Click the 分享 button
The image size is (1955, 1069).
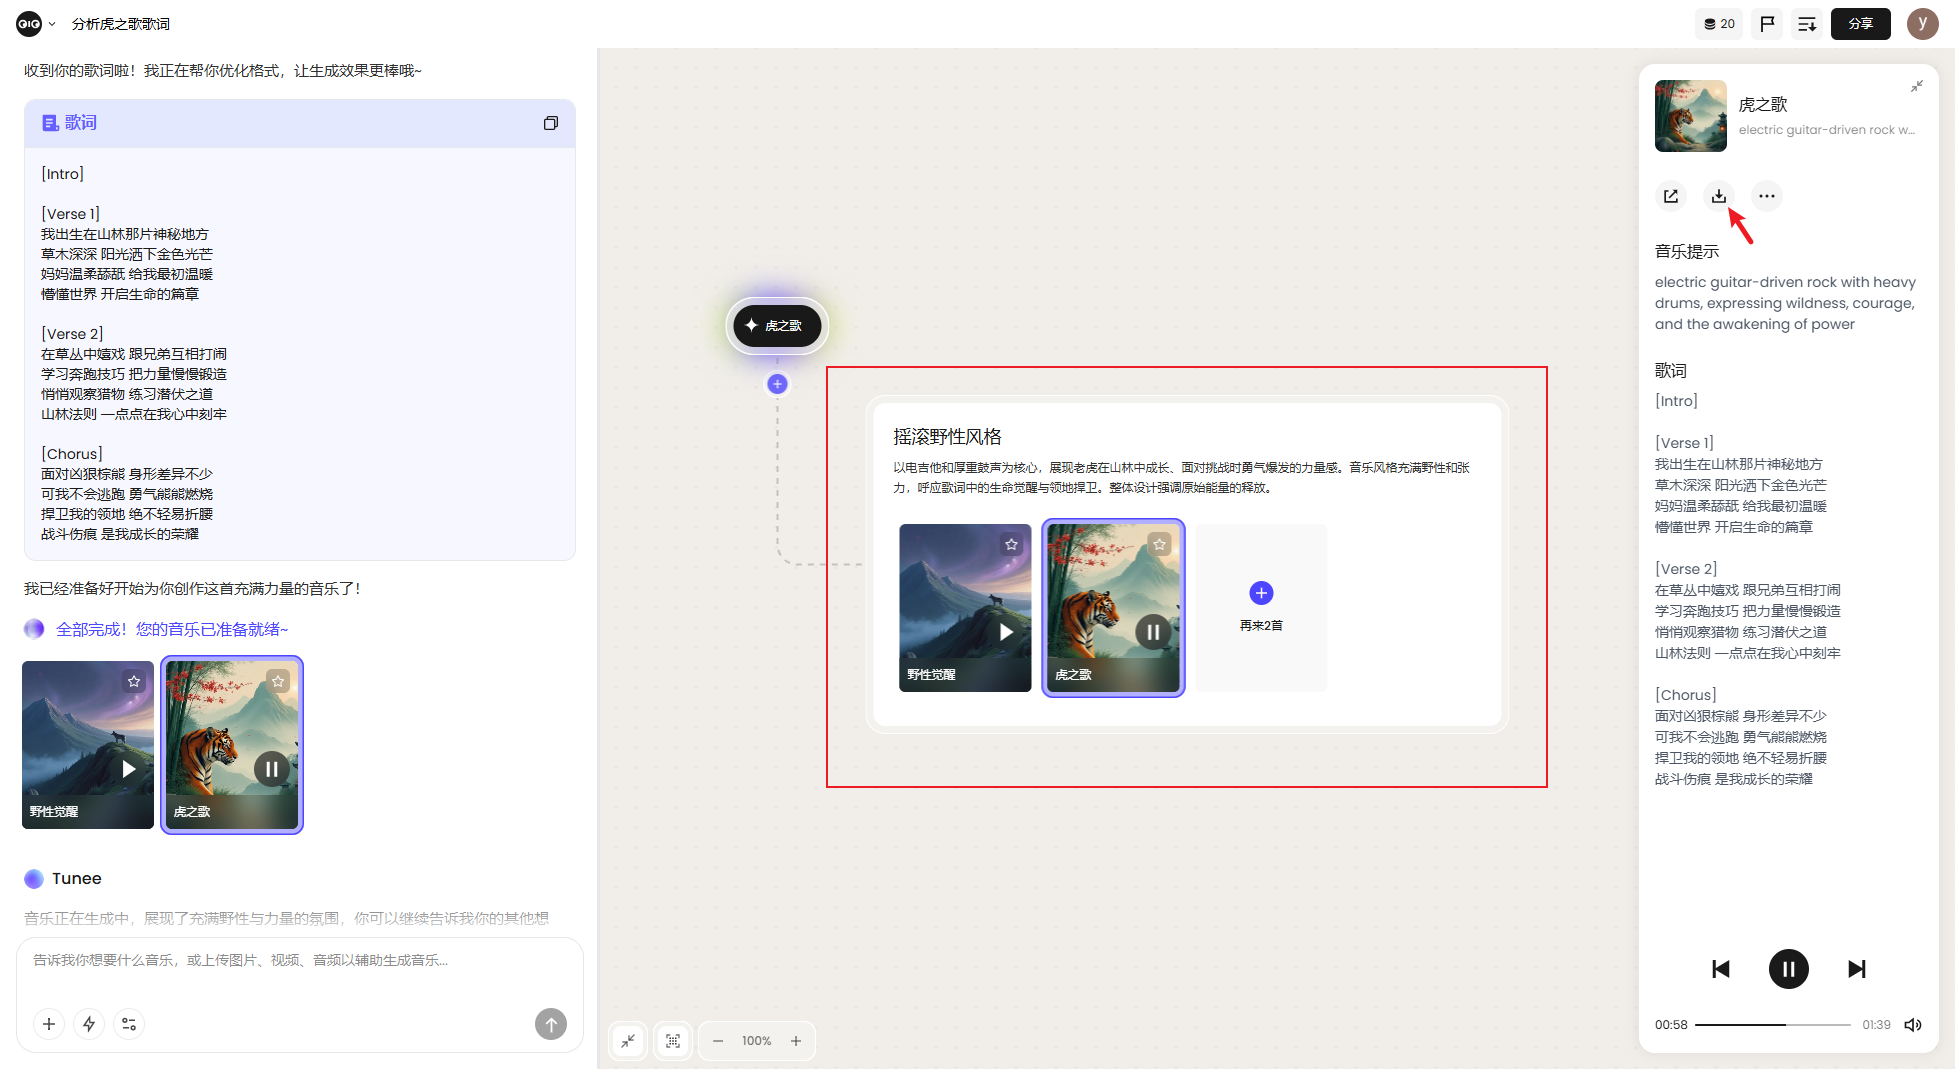tap(1860, 24)
